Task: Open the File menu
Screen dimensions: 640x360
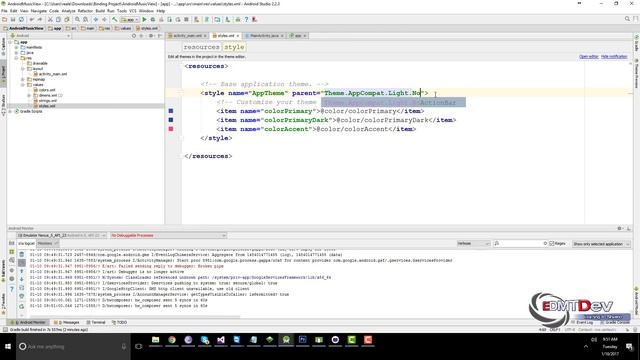Action: point(4,11)
